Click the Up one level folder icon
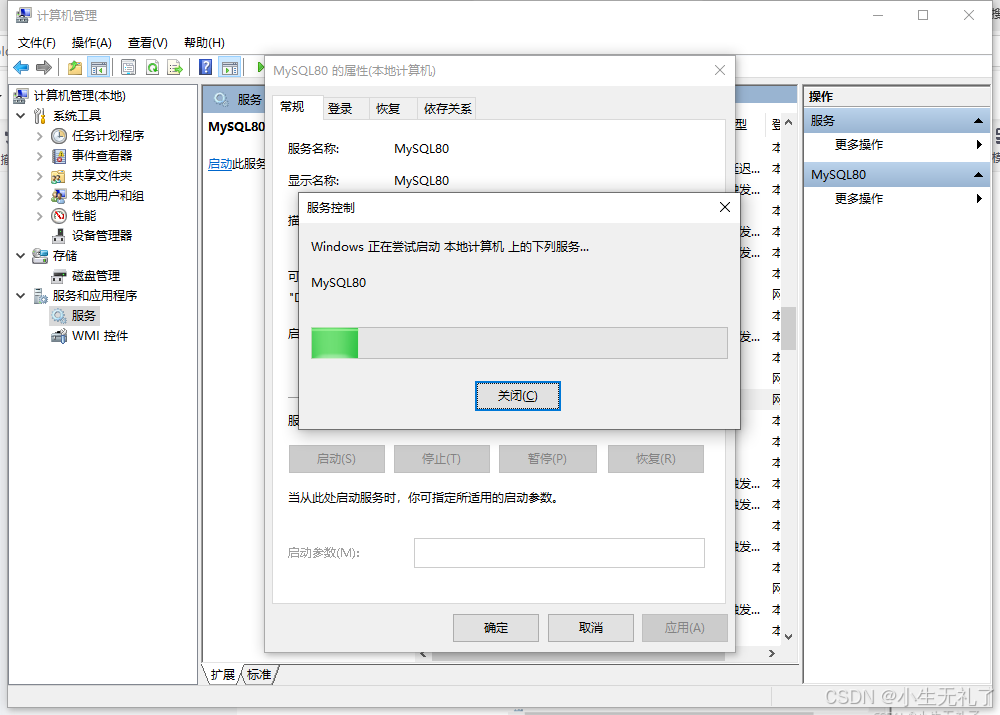The height and width of the screenshot is (715, 1000). click(75, 67)
